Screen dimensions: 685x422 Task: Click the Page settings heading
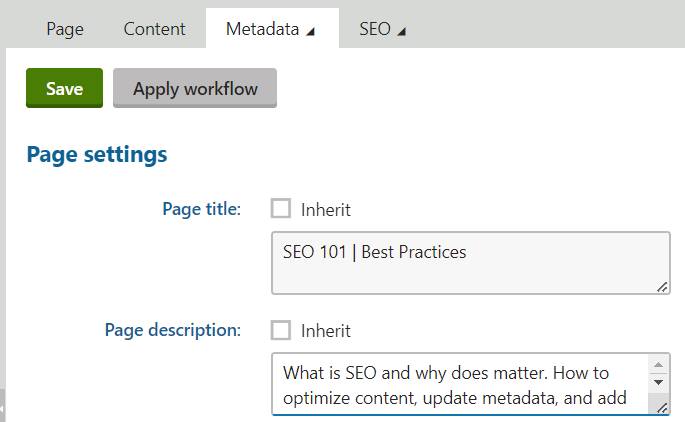(x=96, y=155)
